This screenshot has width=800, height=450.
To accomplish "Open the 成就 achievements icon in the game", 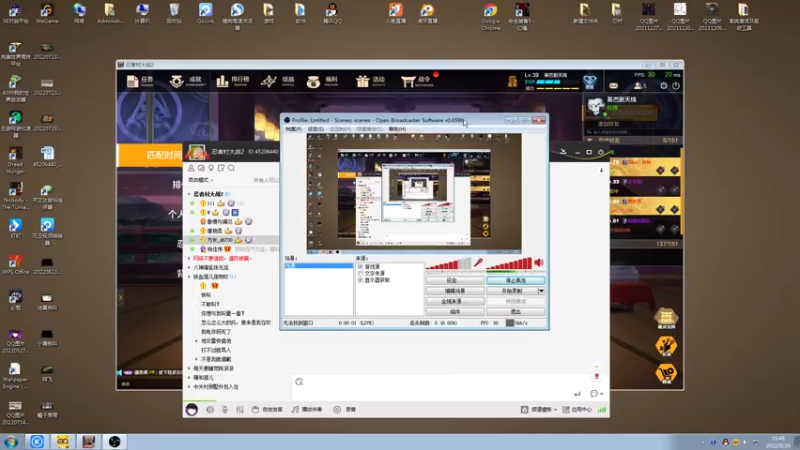I will [x=177, y=81].
